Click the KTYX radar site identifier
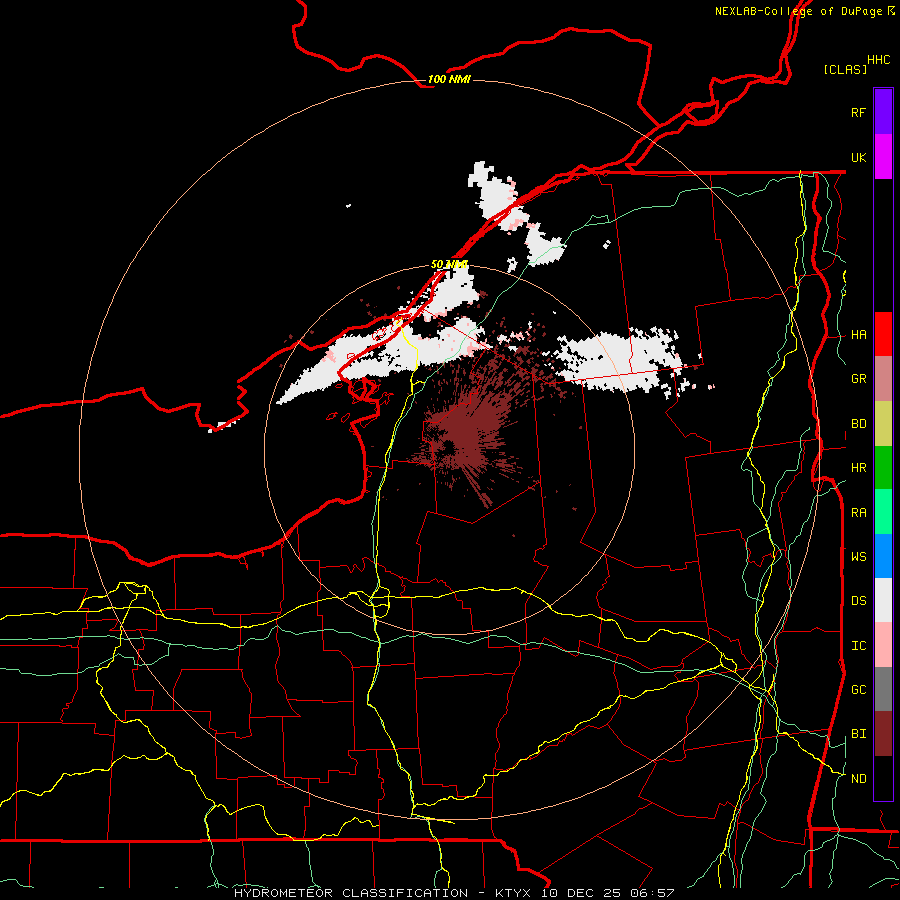 [513, 893]
